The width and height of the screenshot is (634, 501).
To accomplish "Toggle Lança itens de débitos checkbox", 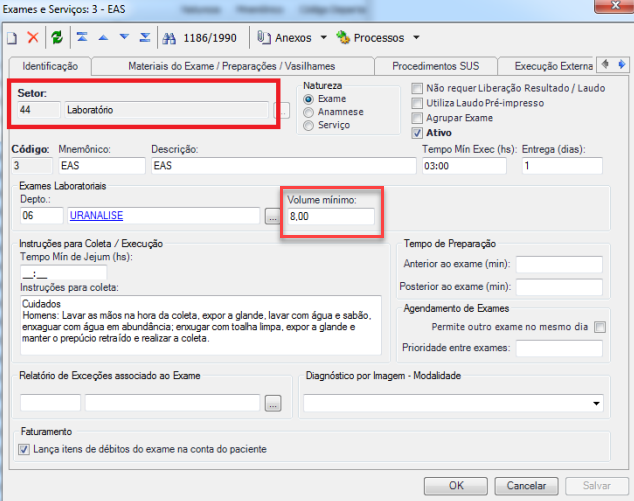I will pyautogui.click(x=24, y=449).
